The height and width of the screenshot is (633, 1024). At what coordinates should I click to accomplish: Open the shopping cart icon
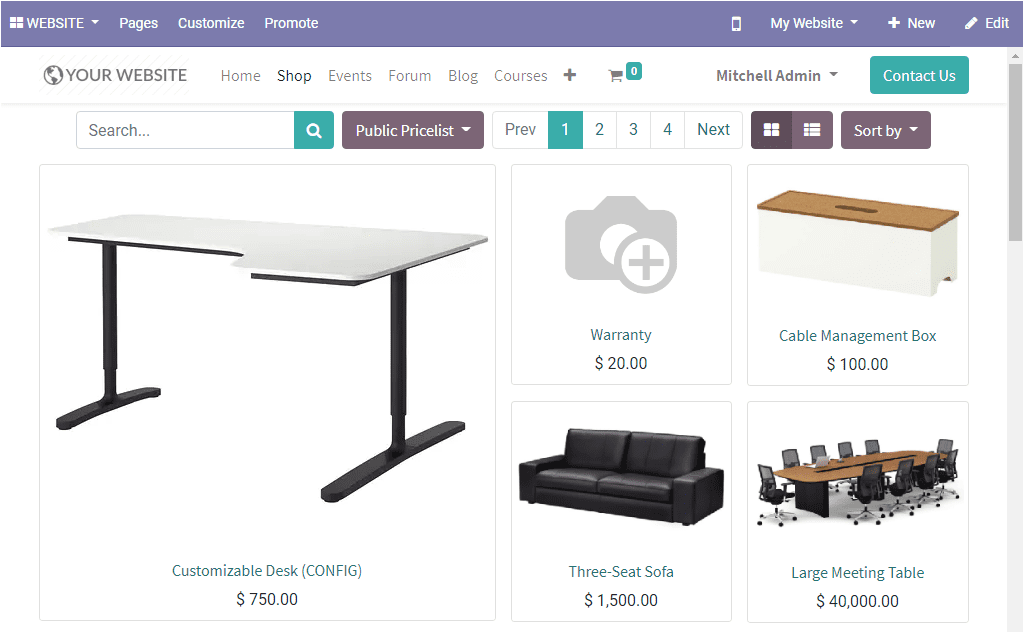[615, 76]
